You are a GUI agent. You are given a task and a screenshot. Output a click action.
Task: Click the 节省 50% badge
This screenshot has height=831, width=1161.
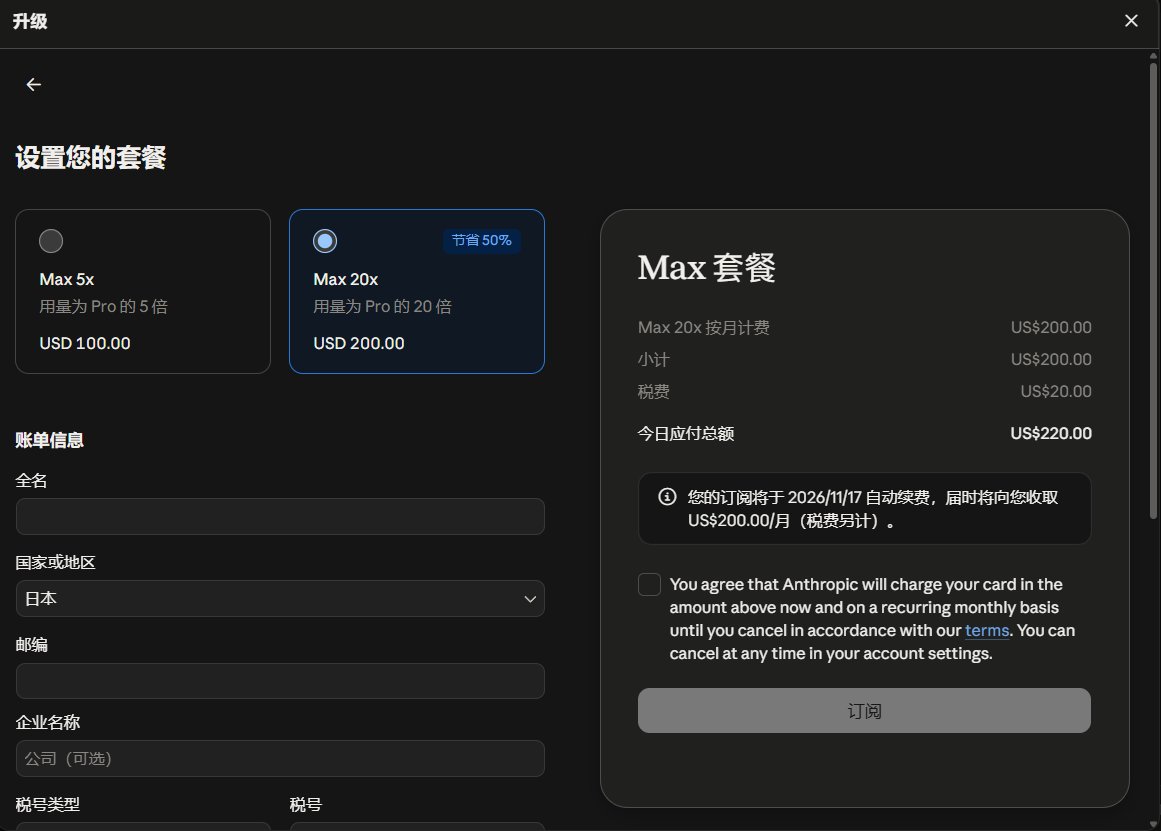point(482,240)
